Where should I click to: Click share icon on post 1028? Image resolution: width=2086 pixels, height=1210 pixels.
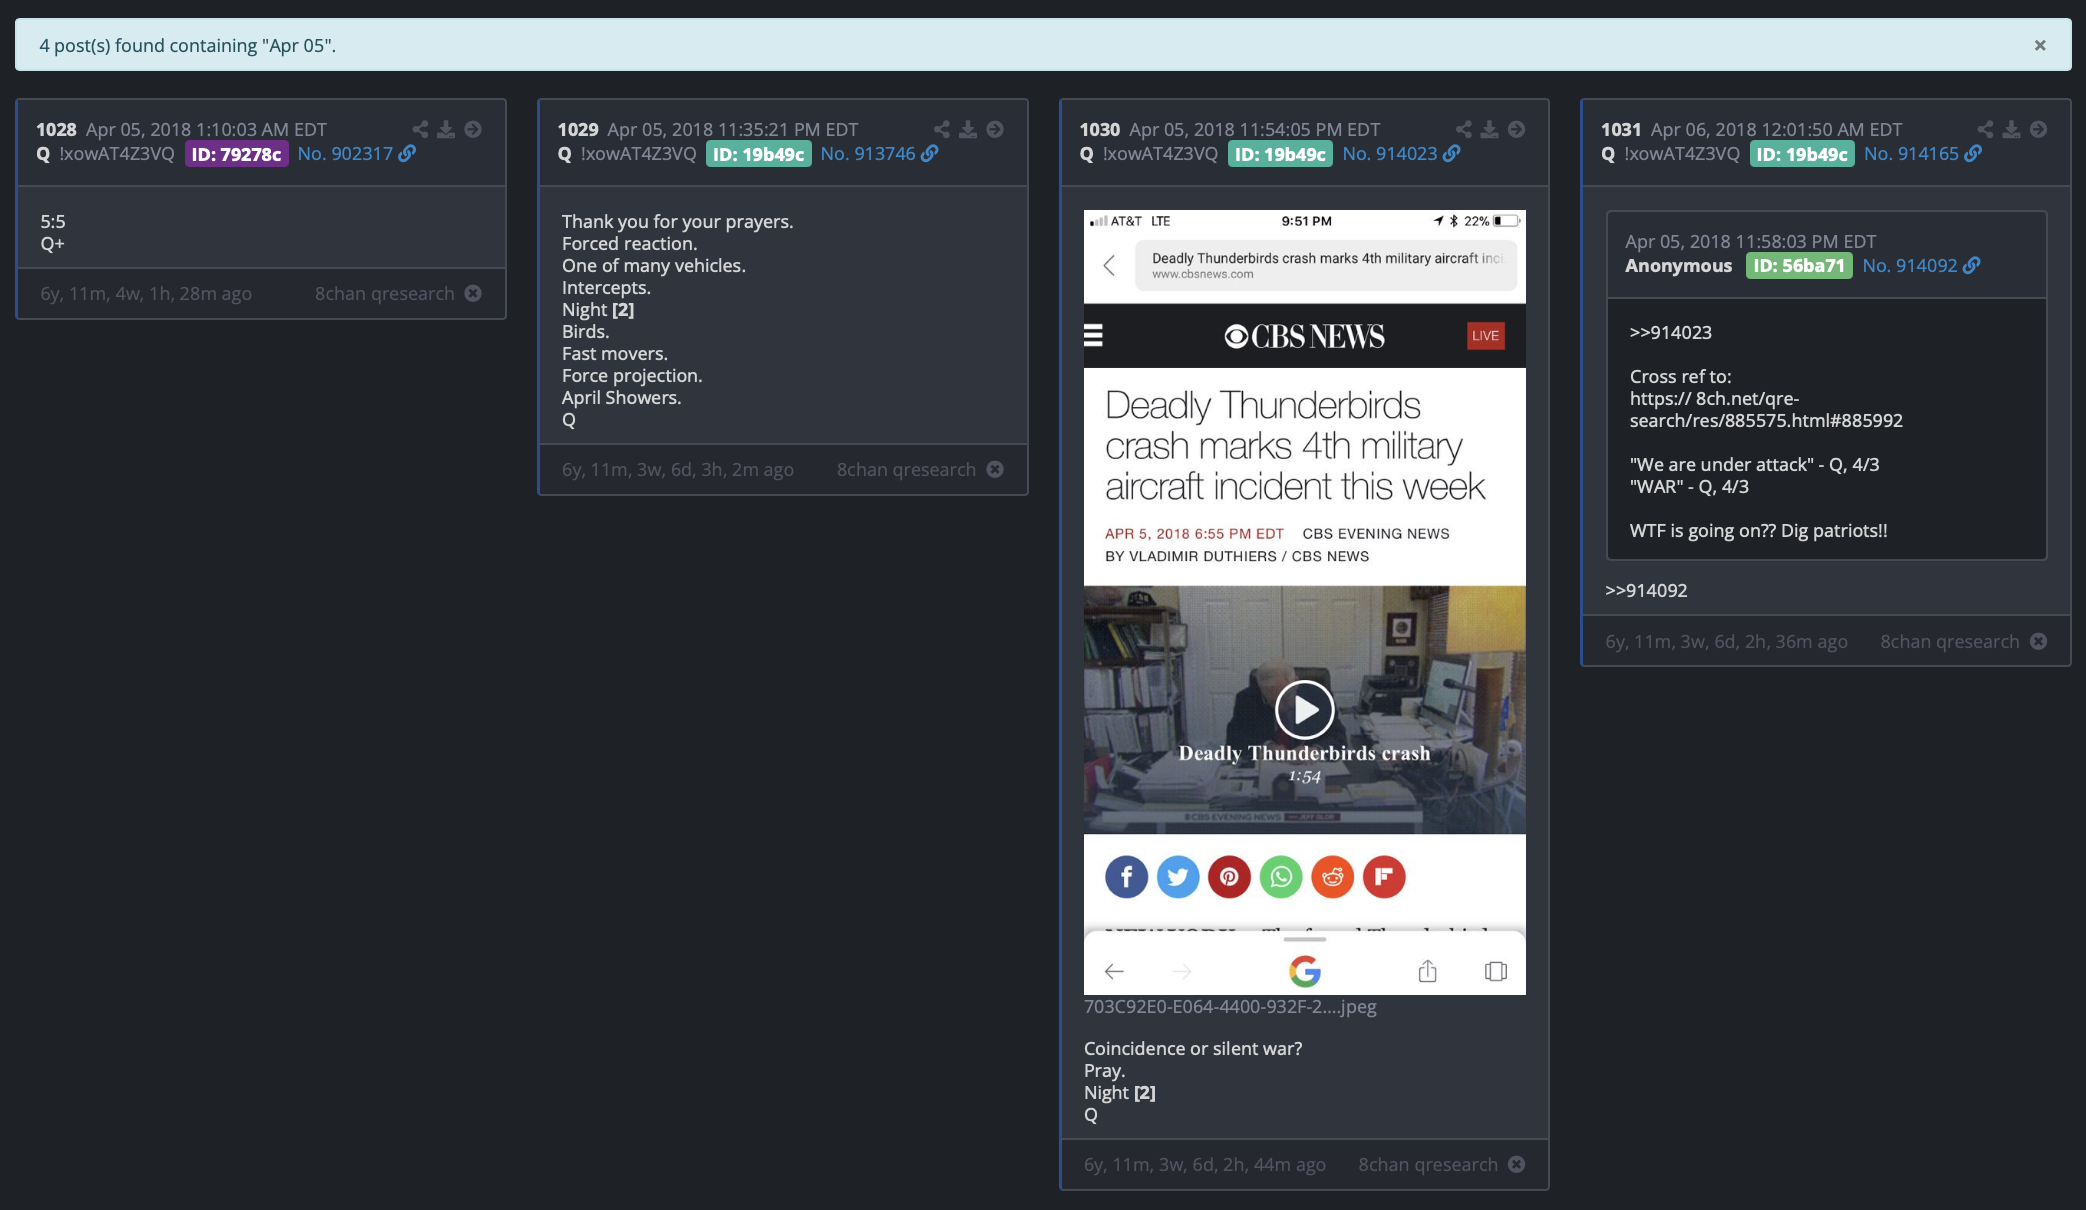420,129
